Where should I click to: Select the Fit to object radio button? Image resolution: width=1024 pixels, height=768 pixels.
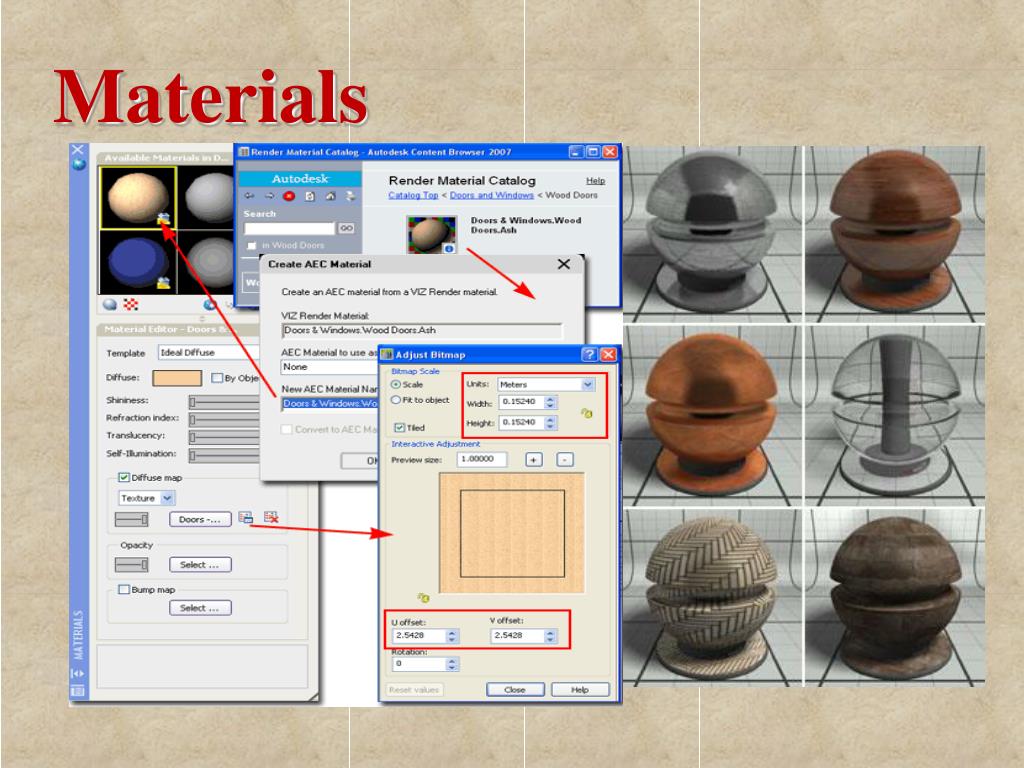tap(396, 400)
